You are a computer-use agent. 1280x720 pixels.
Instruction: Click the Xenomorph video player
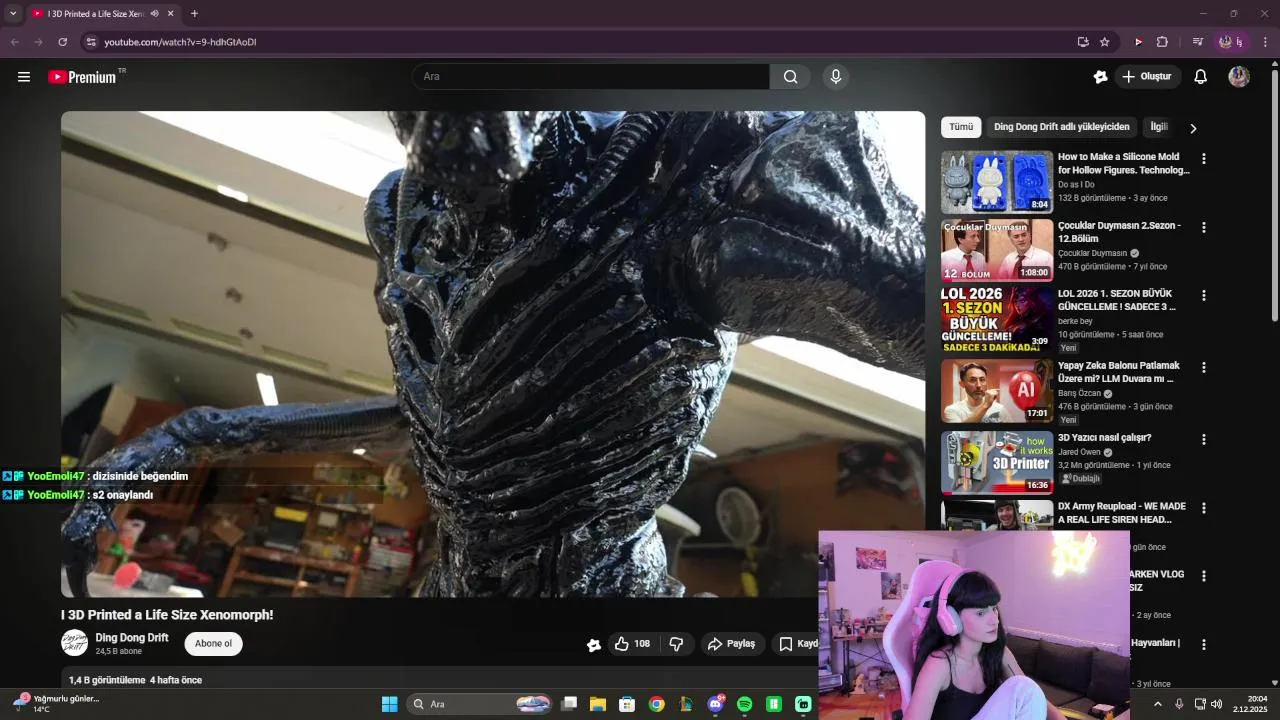(x=493, y=354)
